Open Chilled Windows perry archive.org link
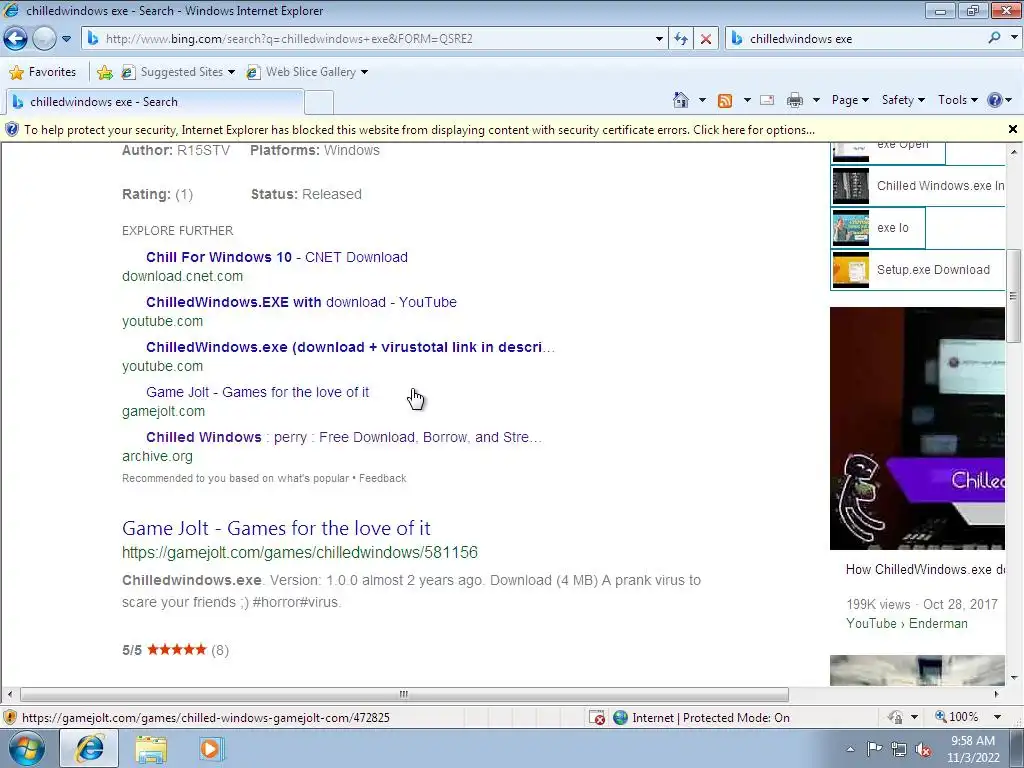Image resolution: width=1024 pixels, height=768 pixels. [x=344, y=438]
